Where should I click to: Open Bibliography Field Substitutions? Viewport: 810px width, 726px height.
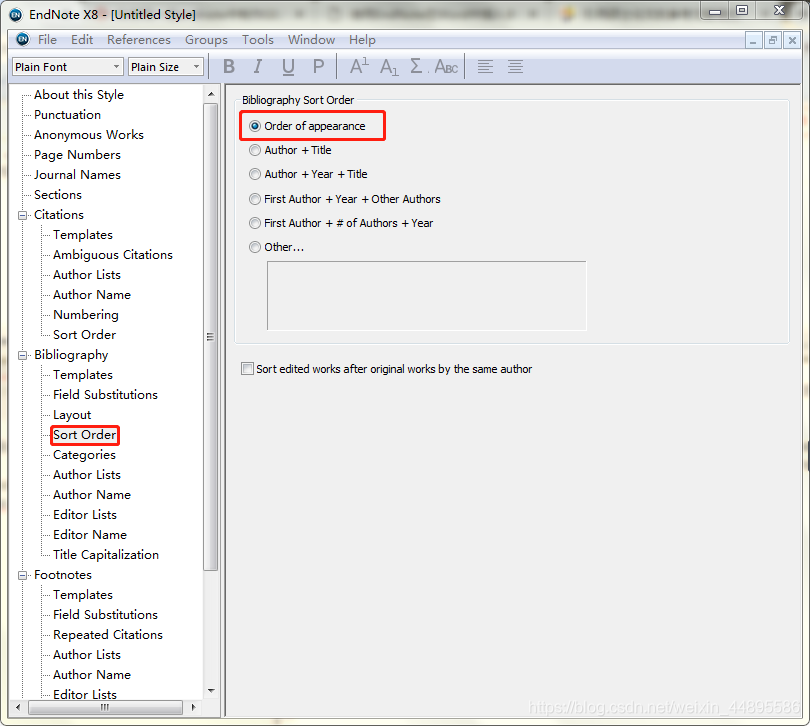coord(105,395)
